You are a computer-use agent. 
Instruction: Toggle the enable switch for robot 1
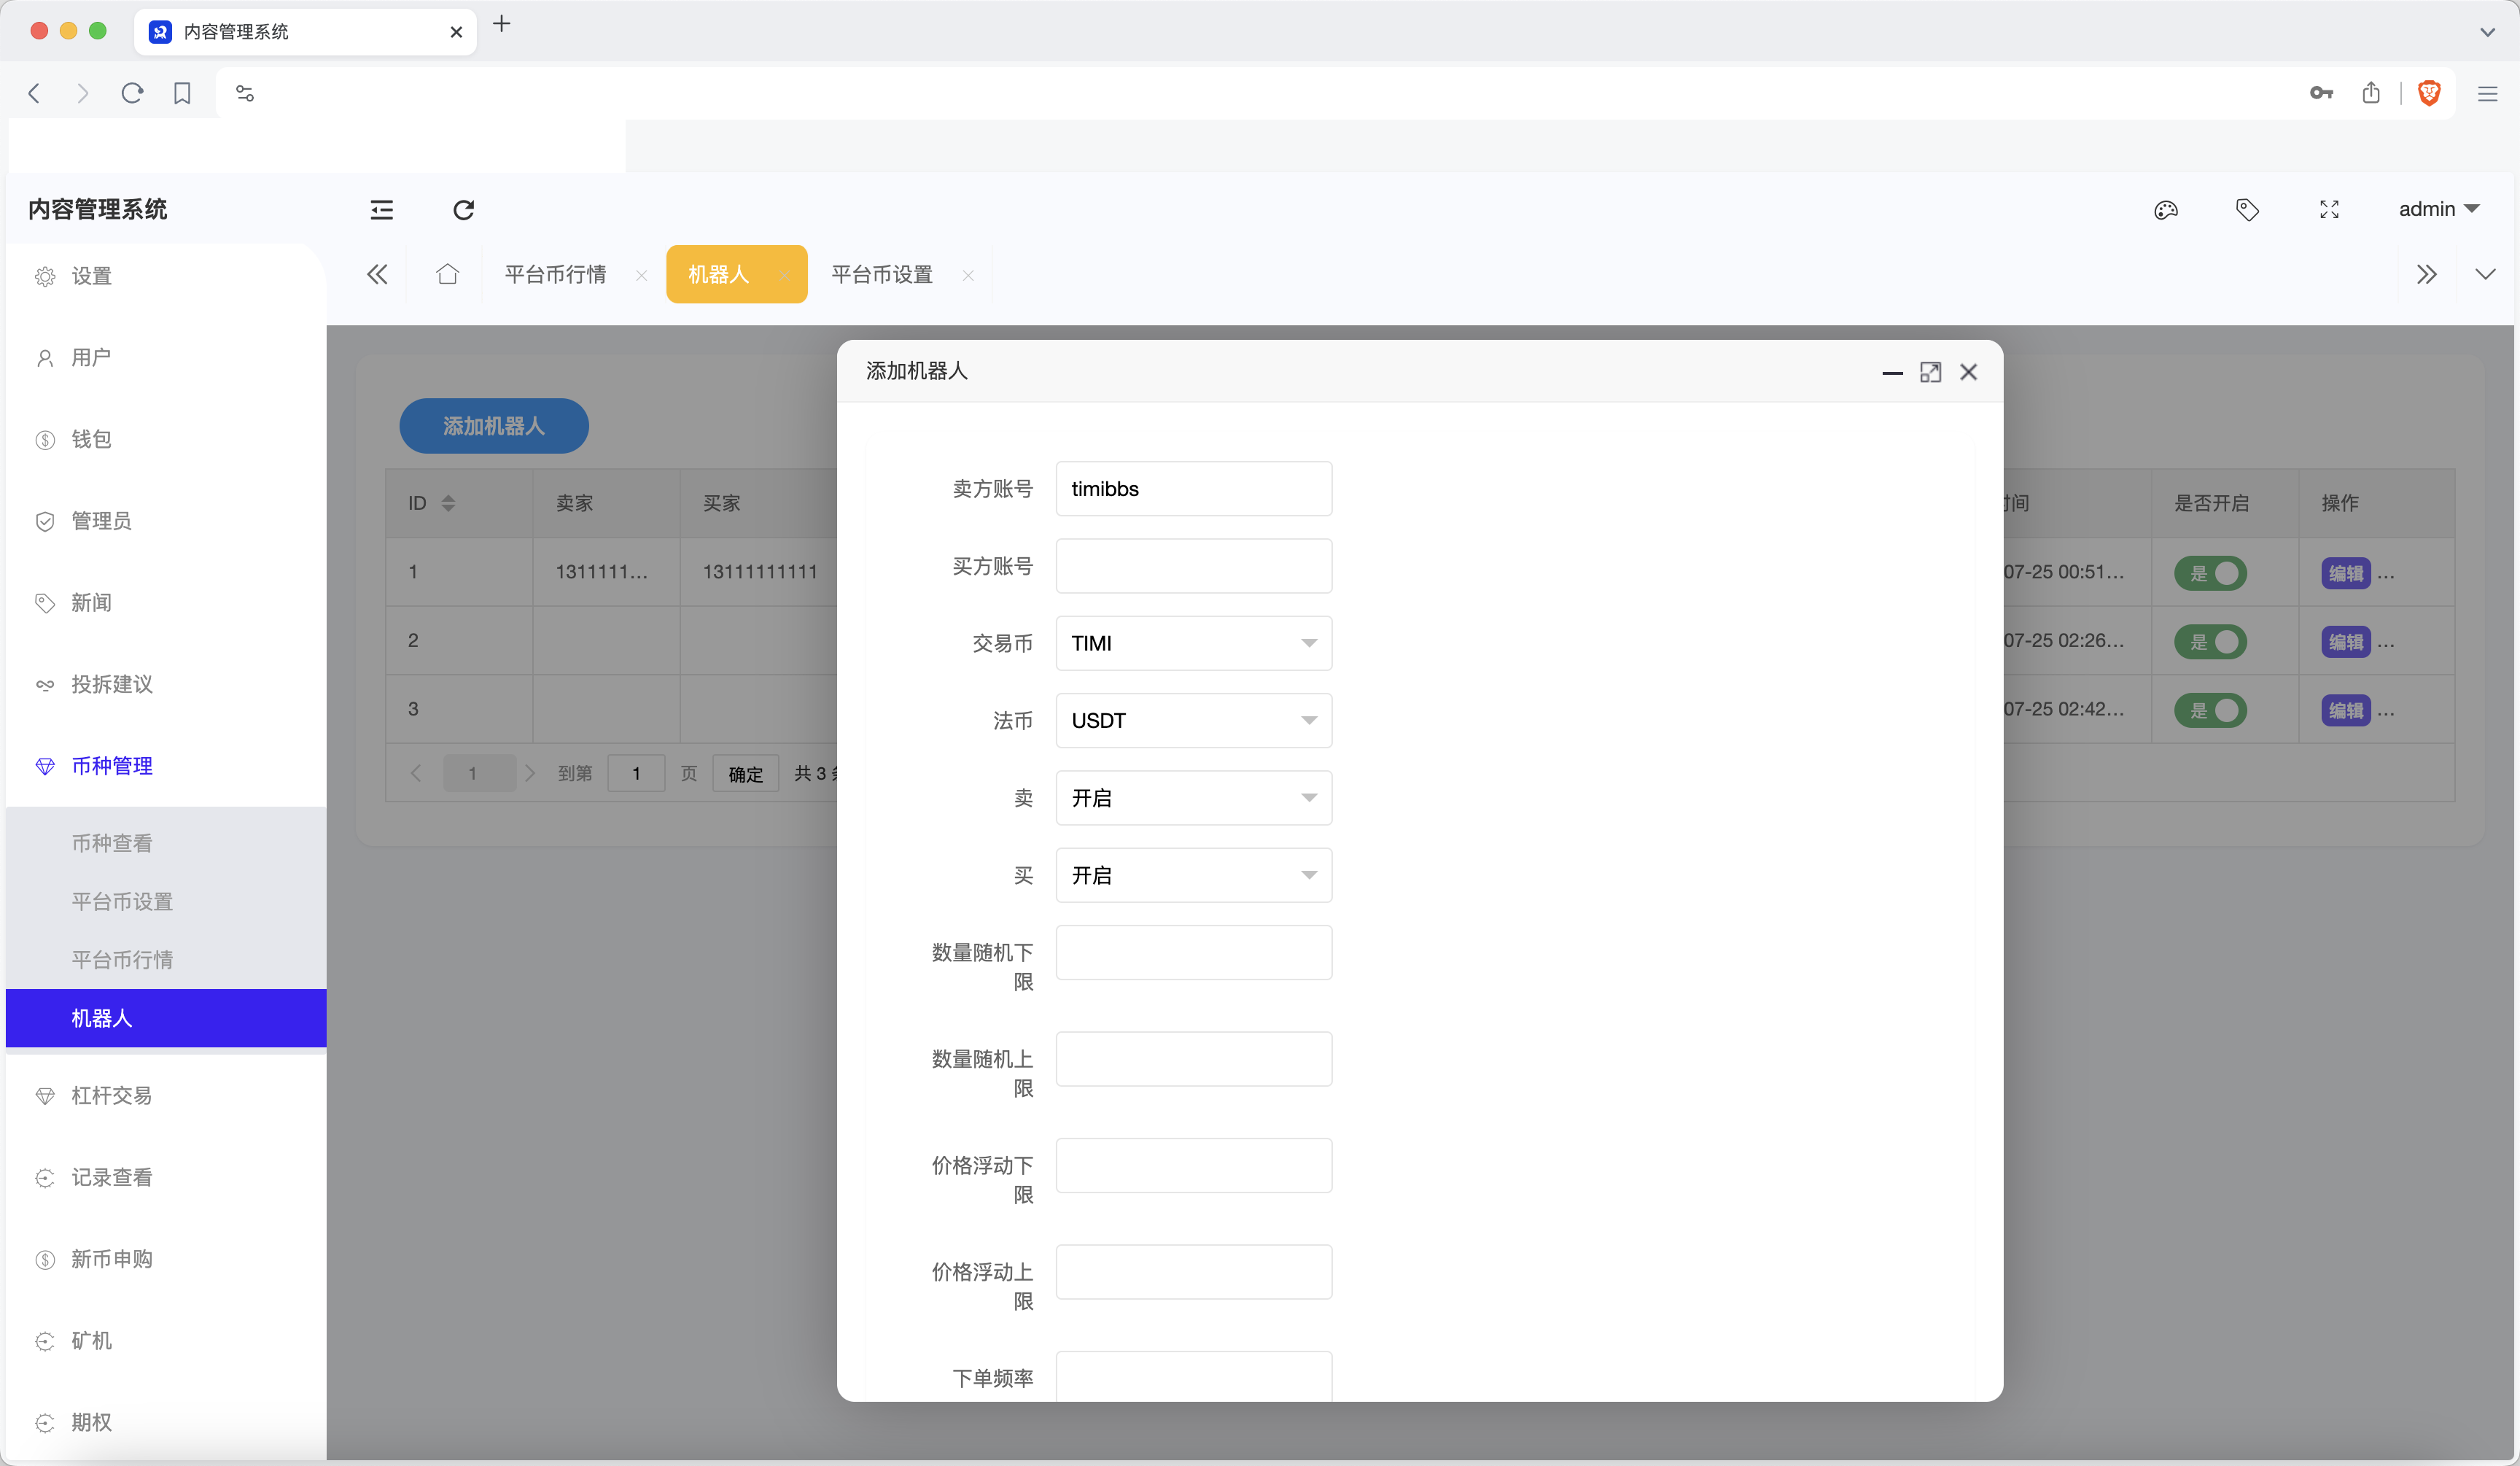pyautogui.click(x=2210, y=573)
